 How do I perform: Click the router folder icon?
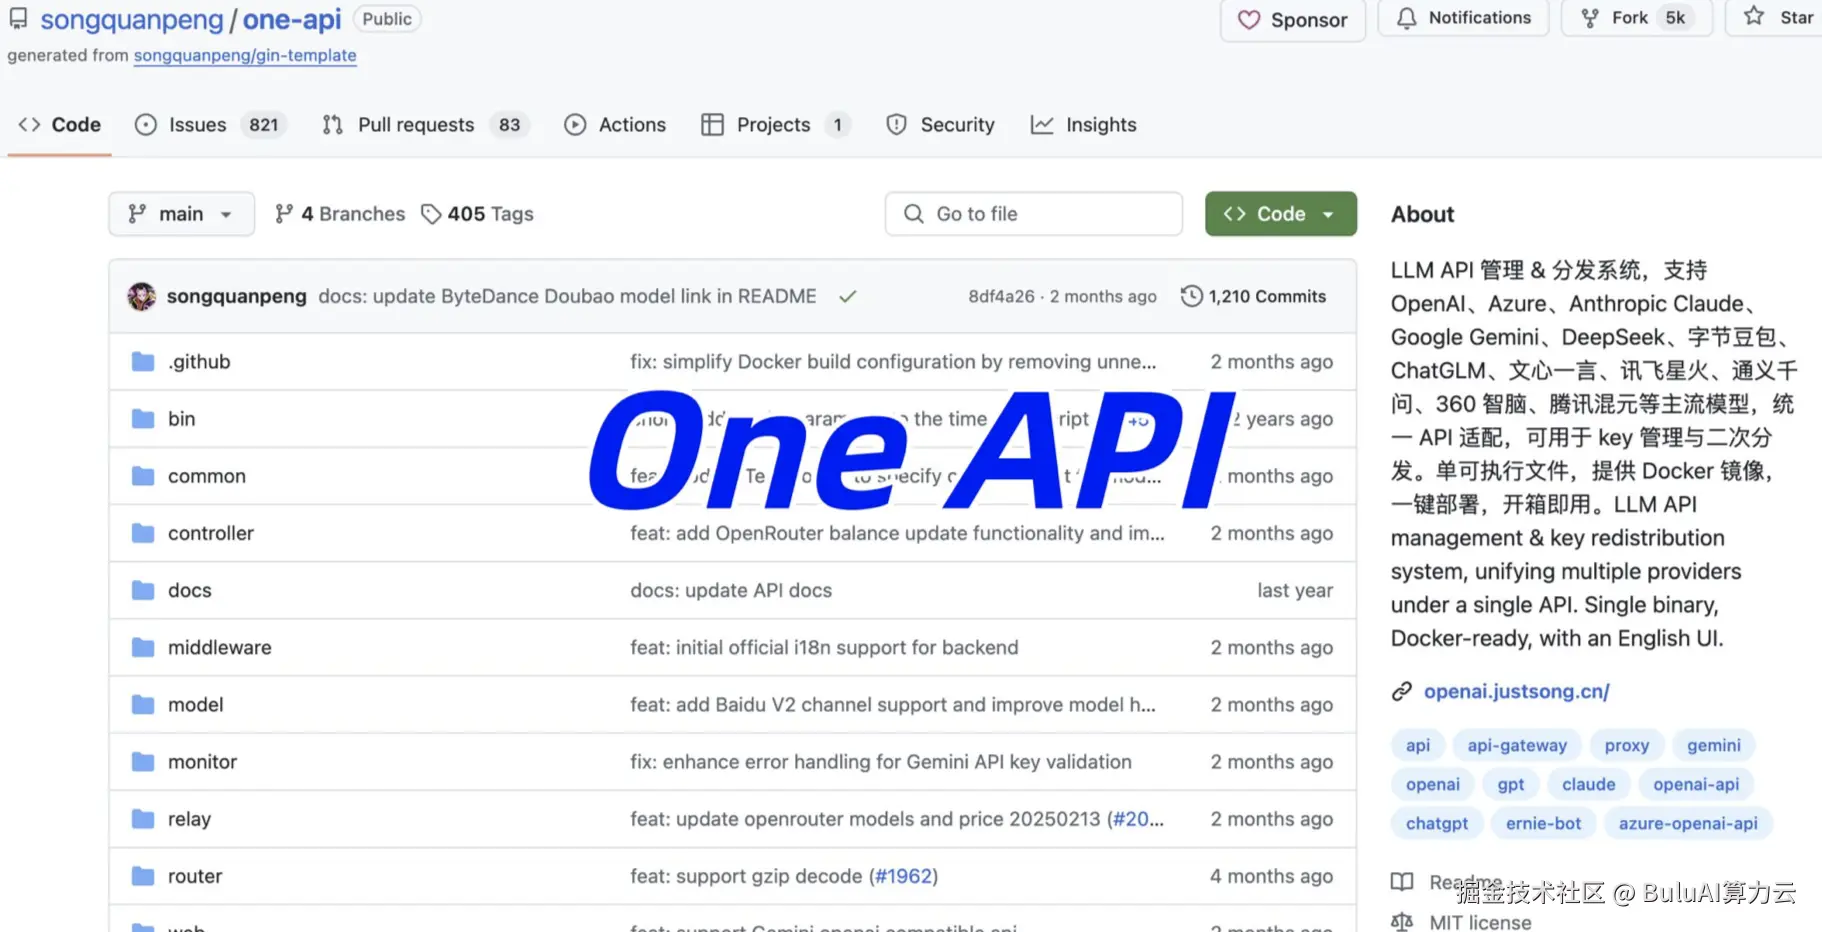(143, 876)
